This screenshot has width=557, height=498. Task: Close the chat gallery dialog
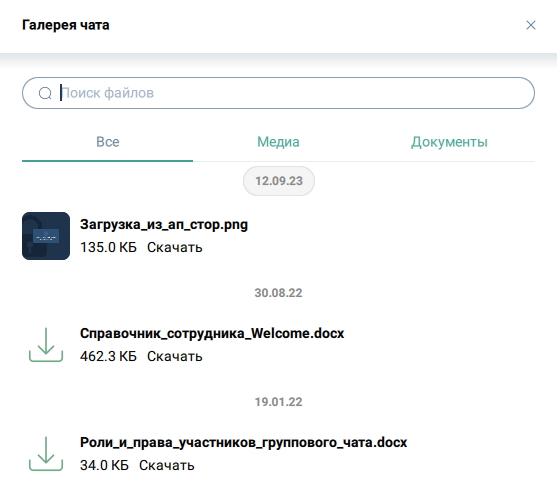click(531, 25)
